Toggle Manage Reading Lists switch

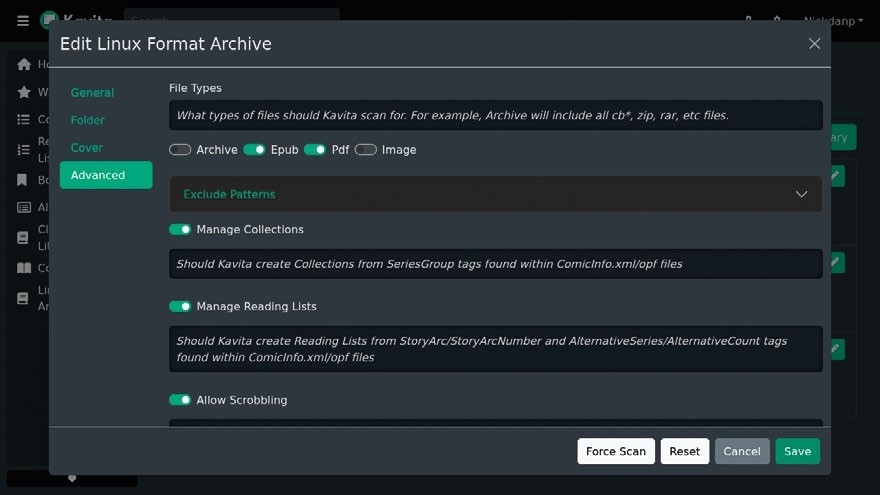(180, 306)
